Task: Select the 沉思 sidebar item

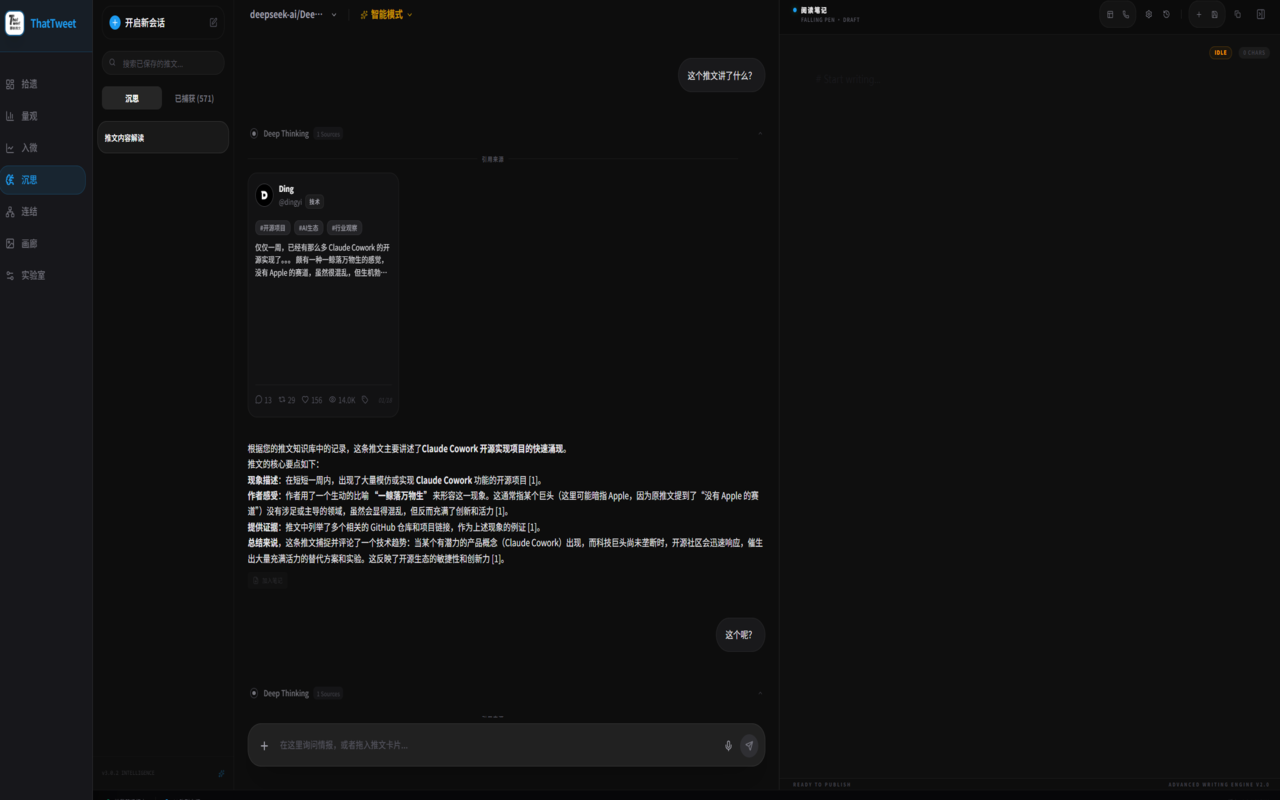Action: (43, 180)
